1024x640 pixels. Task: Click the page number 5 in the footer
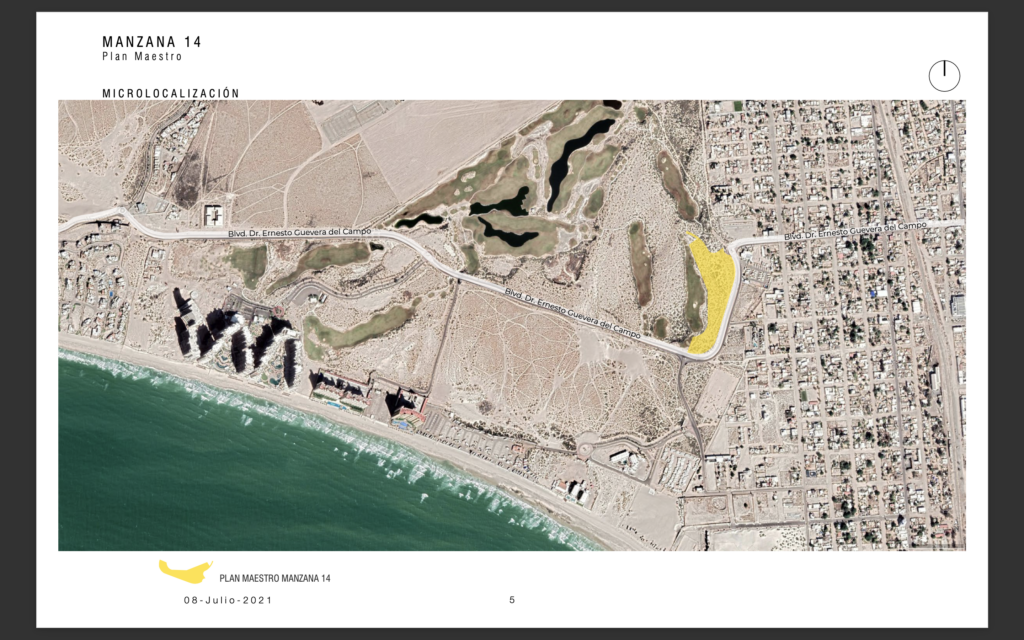point(512,600)
